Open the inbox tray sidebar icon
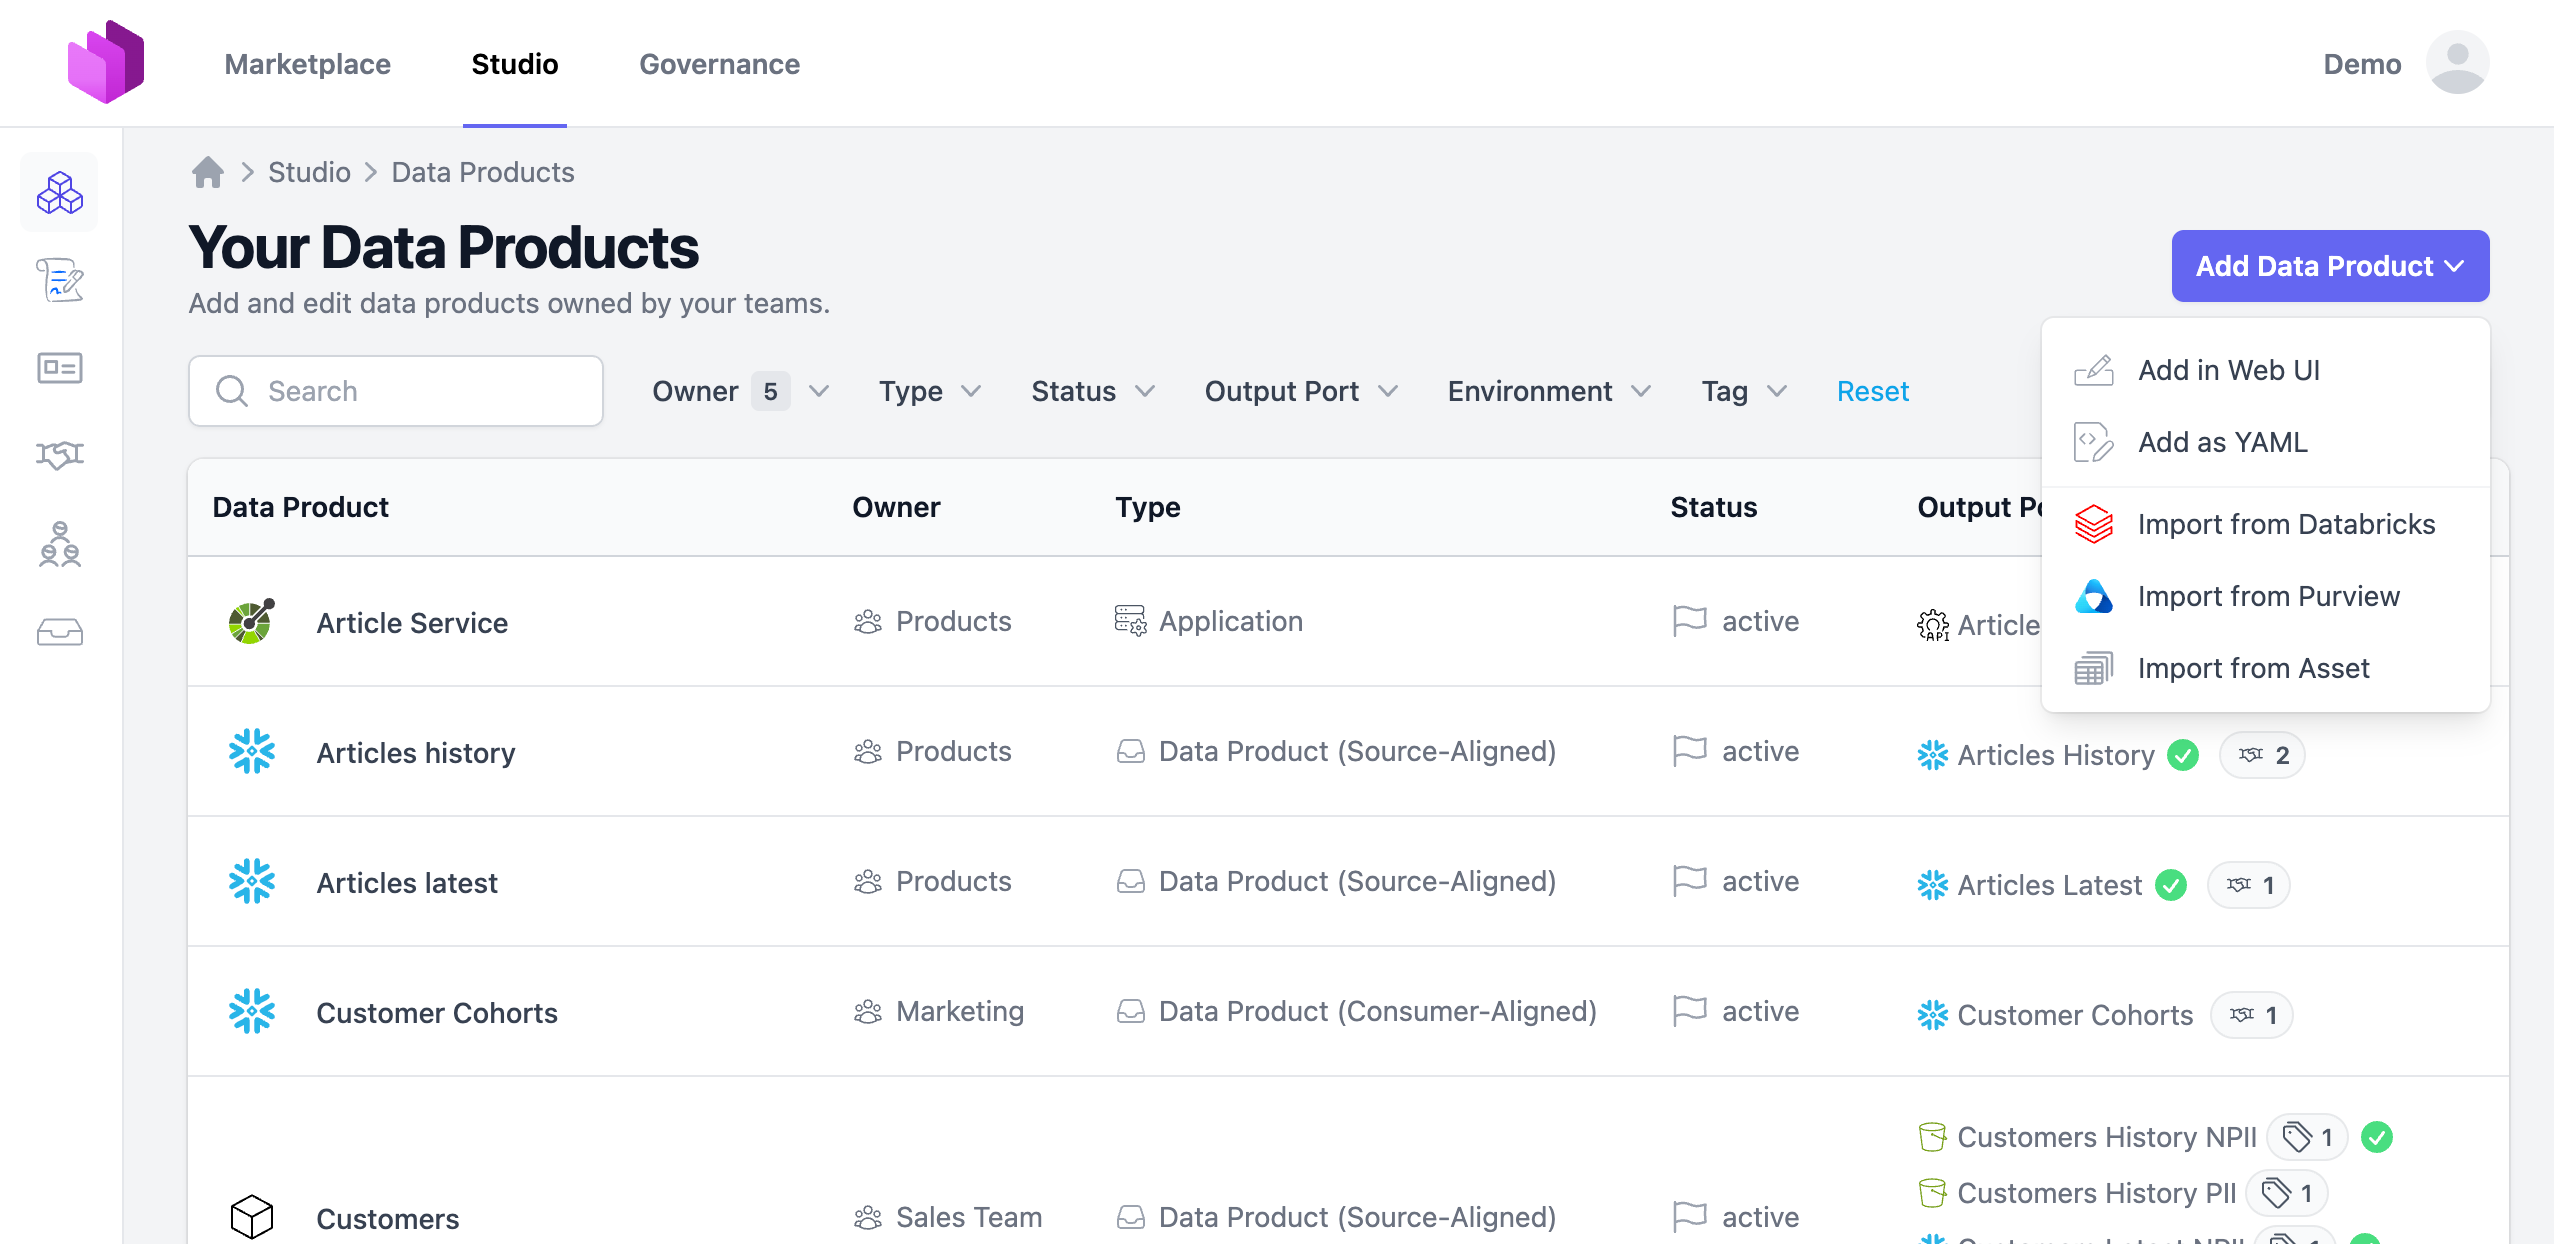The image size is (2554, 1244). 59,632
